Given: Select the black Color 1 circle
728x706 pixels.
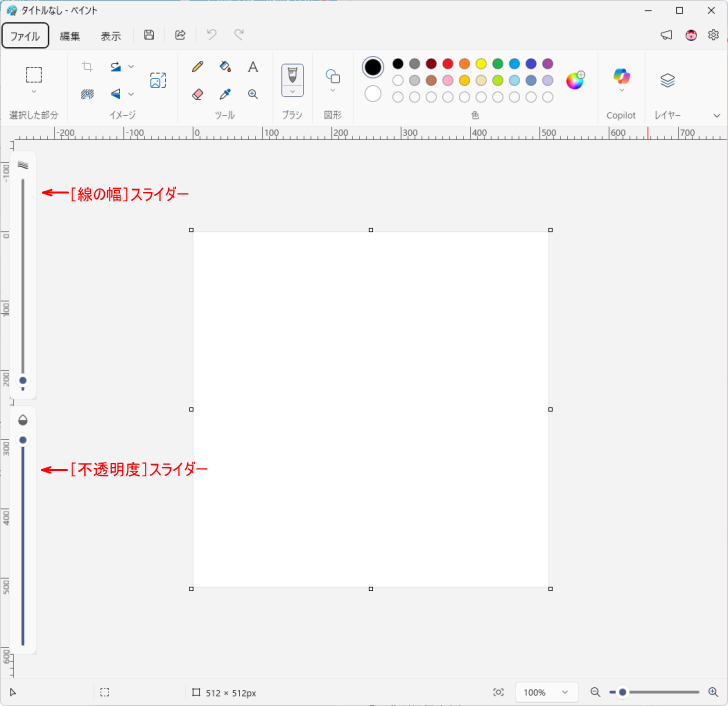Looking at the screenshot, I should click(x=373, y=67).
